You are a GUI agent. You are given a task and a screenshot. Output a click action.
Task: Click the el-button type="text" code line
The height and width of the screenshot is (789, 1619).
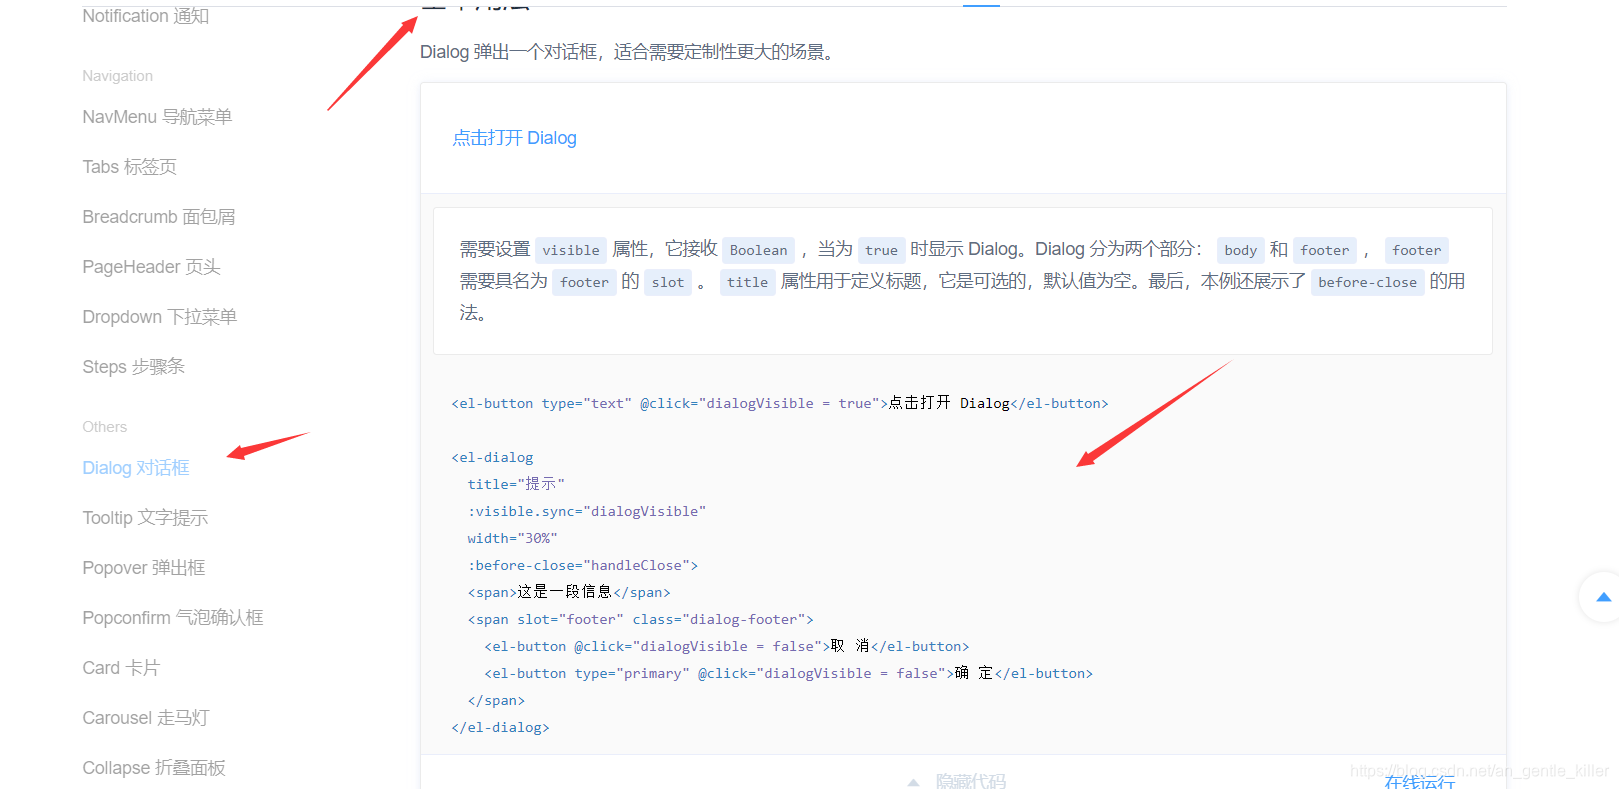(x=780, y=403)
